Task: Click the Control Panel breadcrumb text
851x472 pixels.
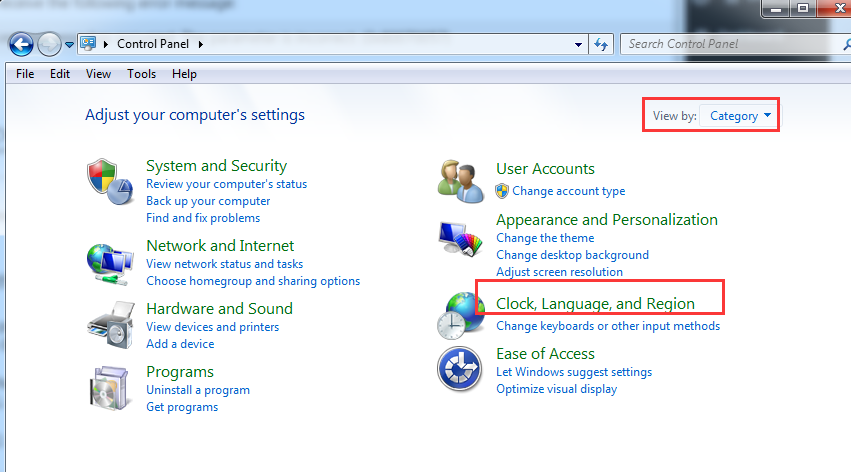Action: (x=153, y=44)
